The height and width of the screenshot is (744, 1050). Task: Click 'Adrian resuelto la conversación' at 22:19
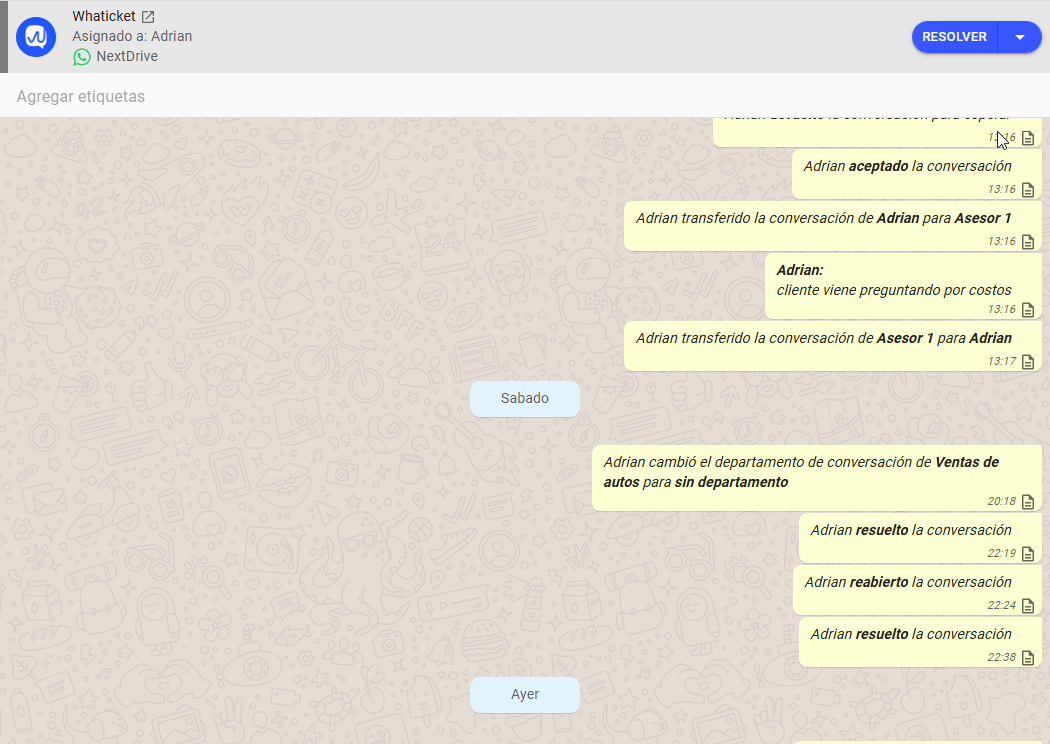pyautogui.click(x=920, y=538)
